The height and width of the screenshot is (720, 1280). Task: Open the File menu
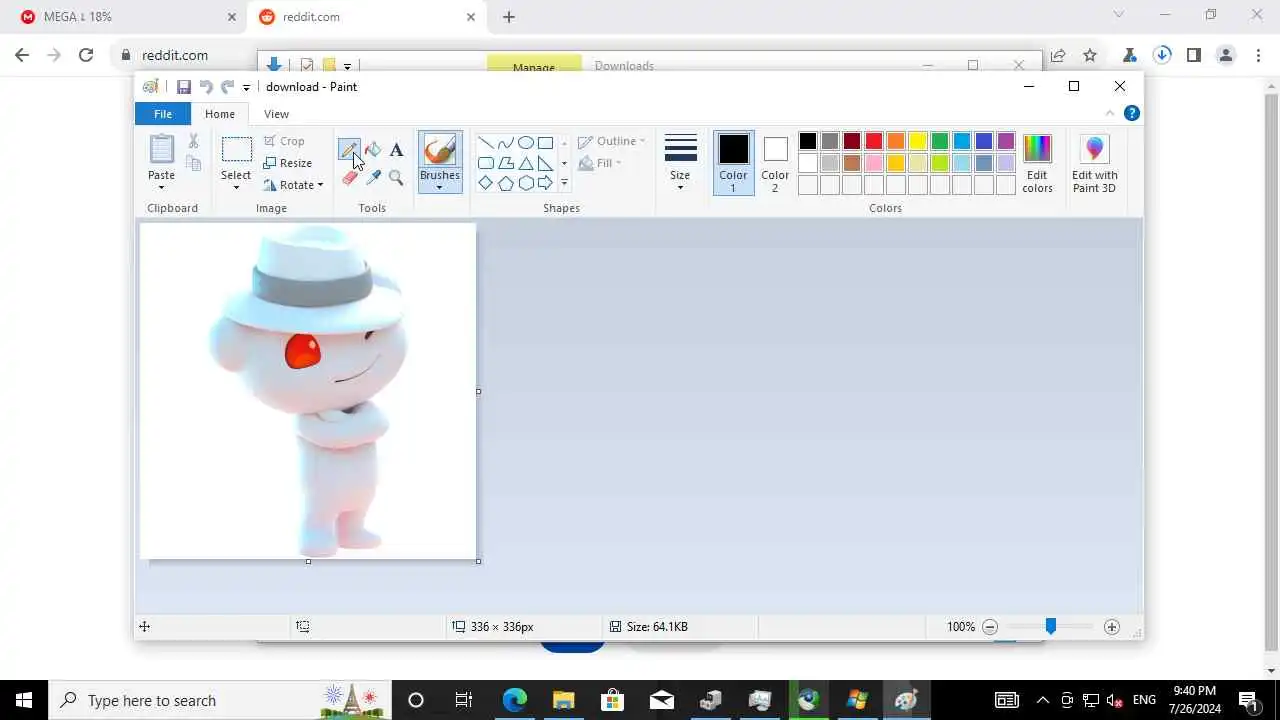click(x=162, y=114)
